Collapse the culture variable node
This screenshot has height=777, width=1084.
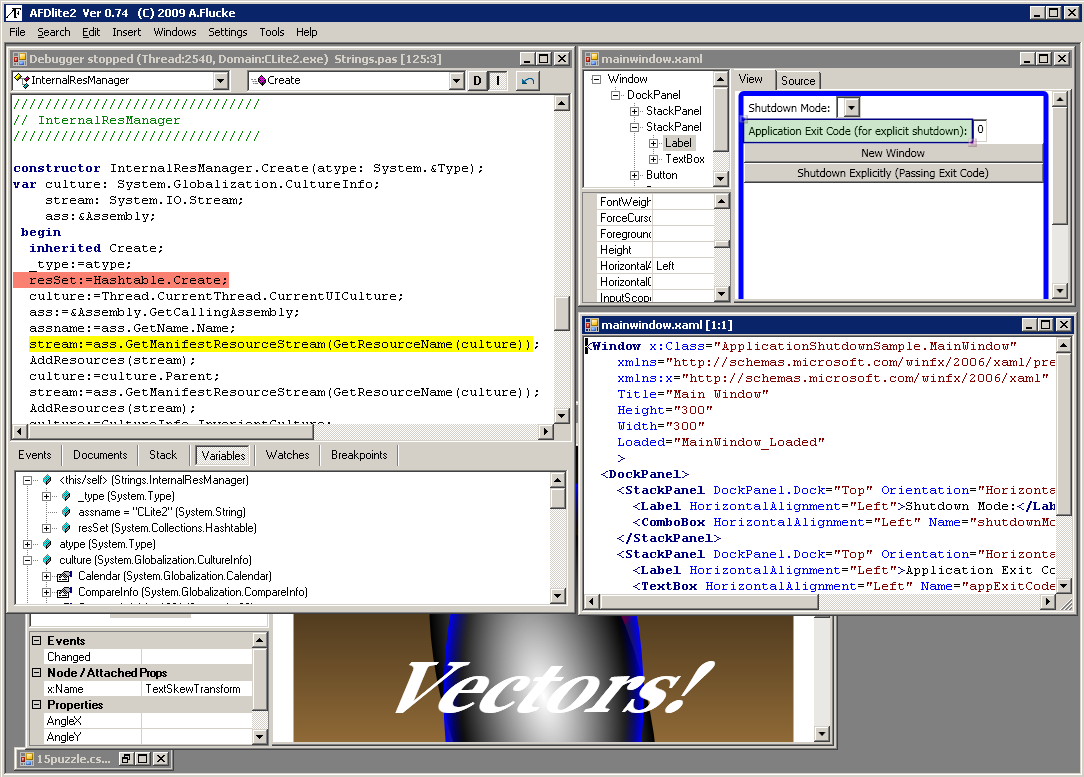(x=28, y=560)
